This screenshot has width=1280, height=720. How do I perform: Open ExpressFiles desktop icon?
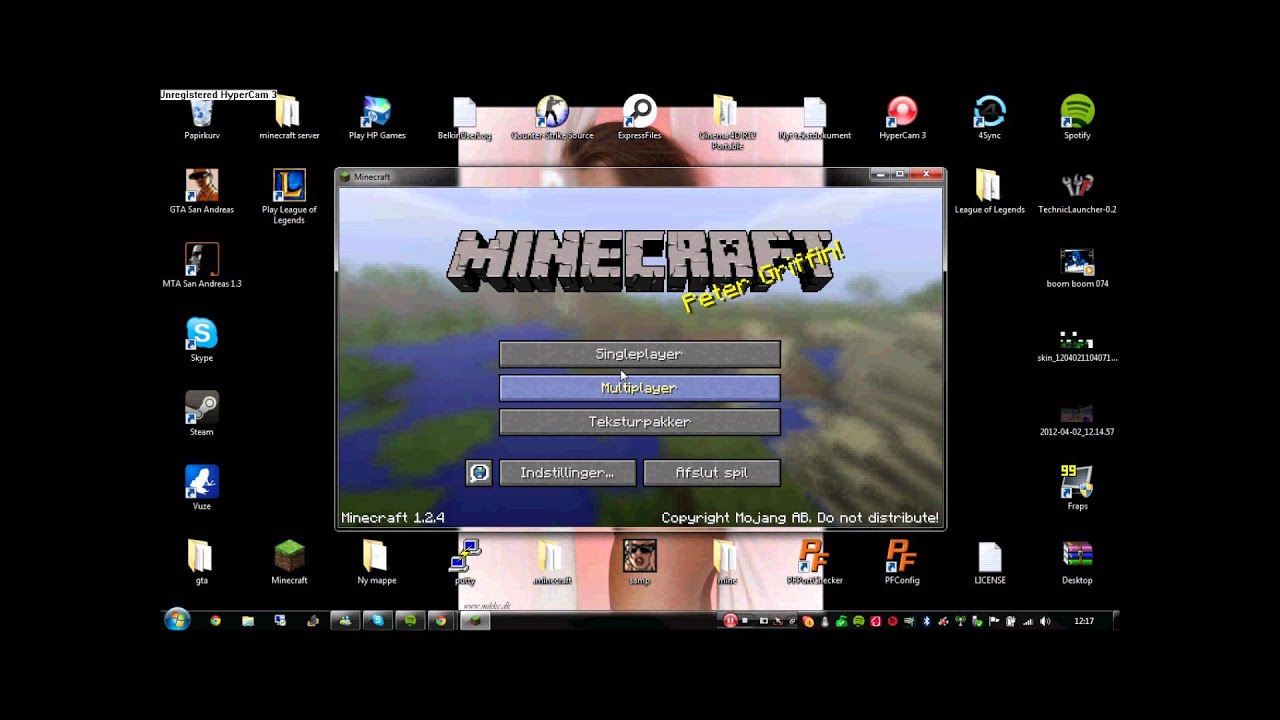[x=640, y=119]
